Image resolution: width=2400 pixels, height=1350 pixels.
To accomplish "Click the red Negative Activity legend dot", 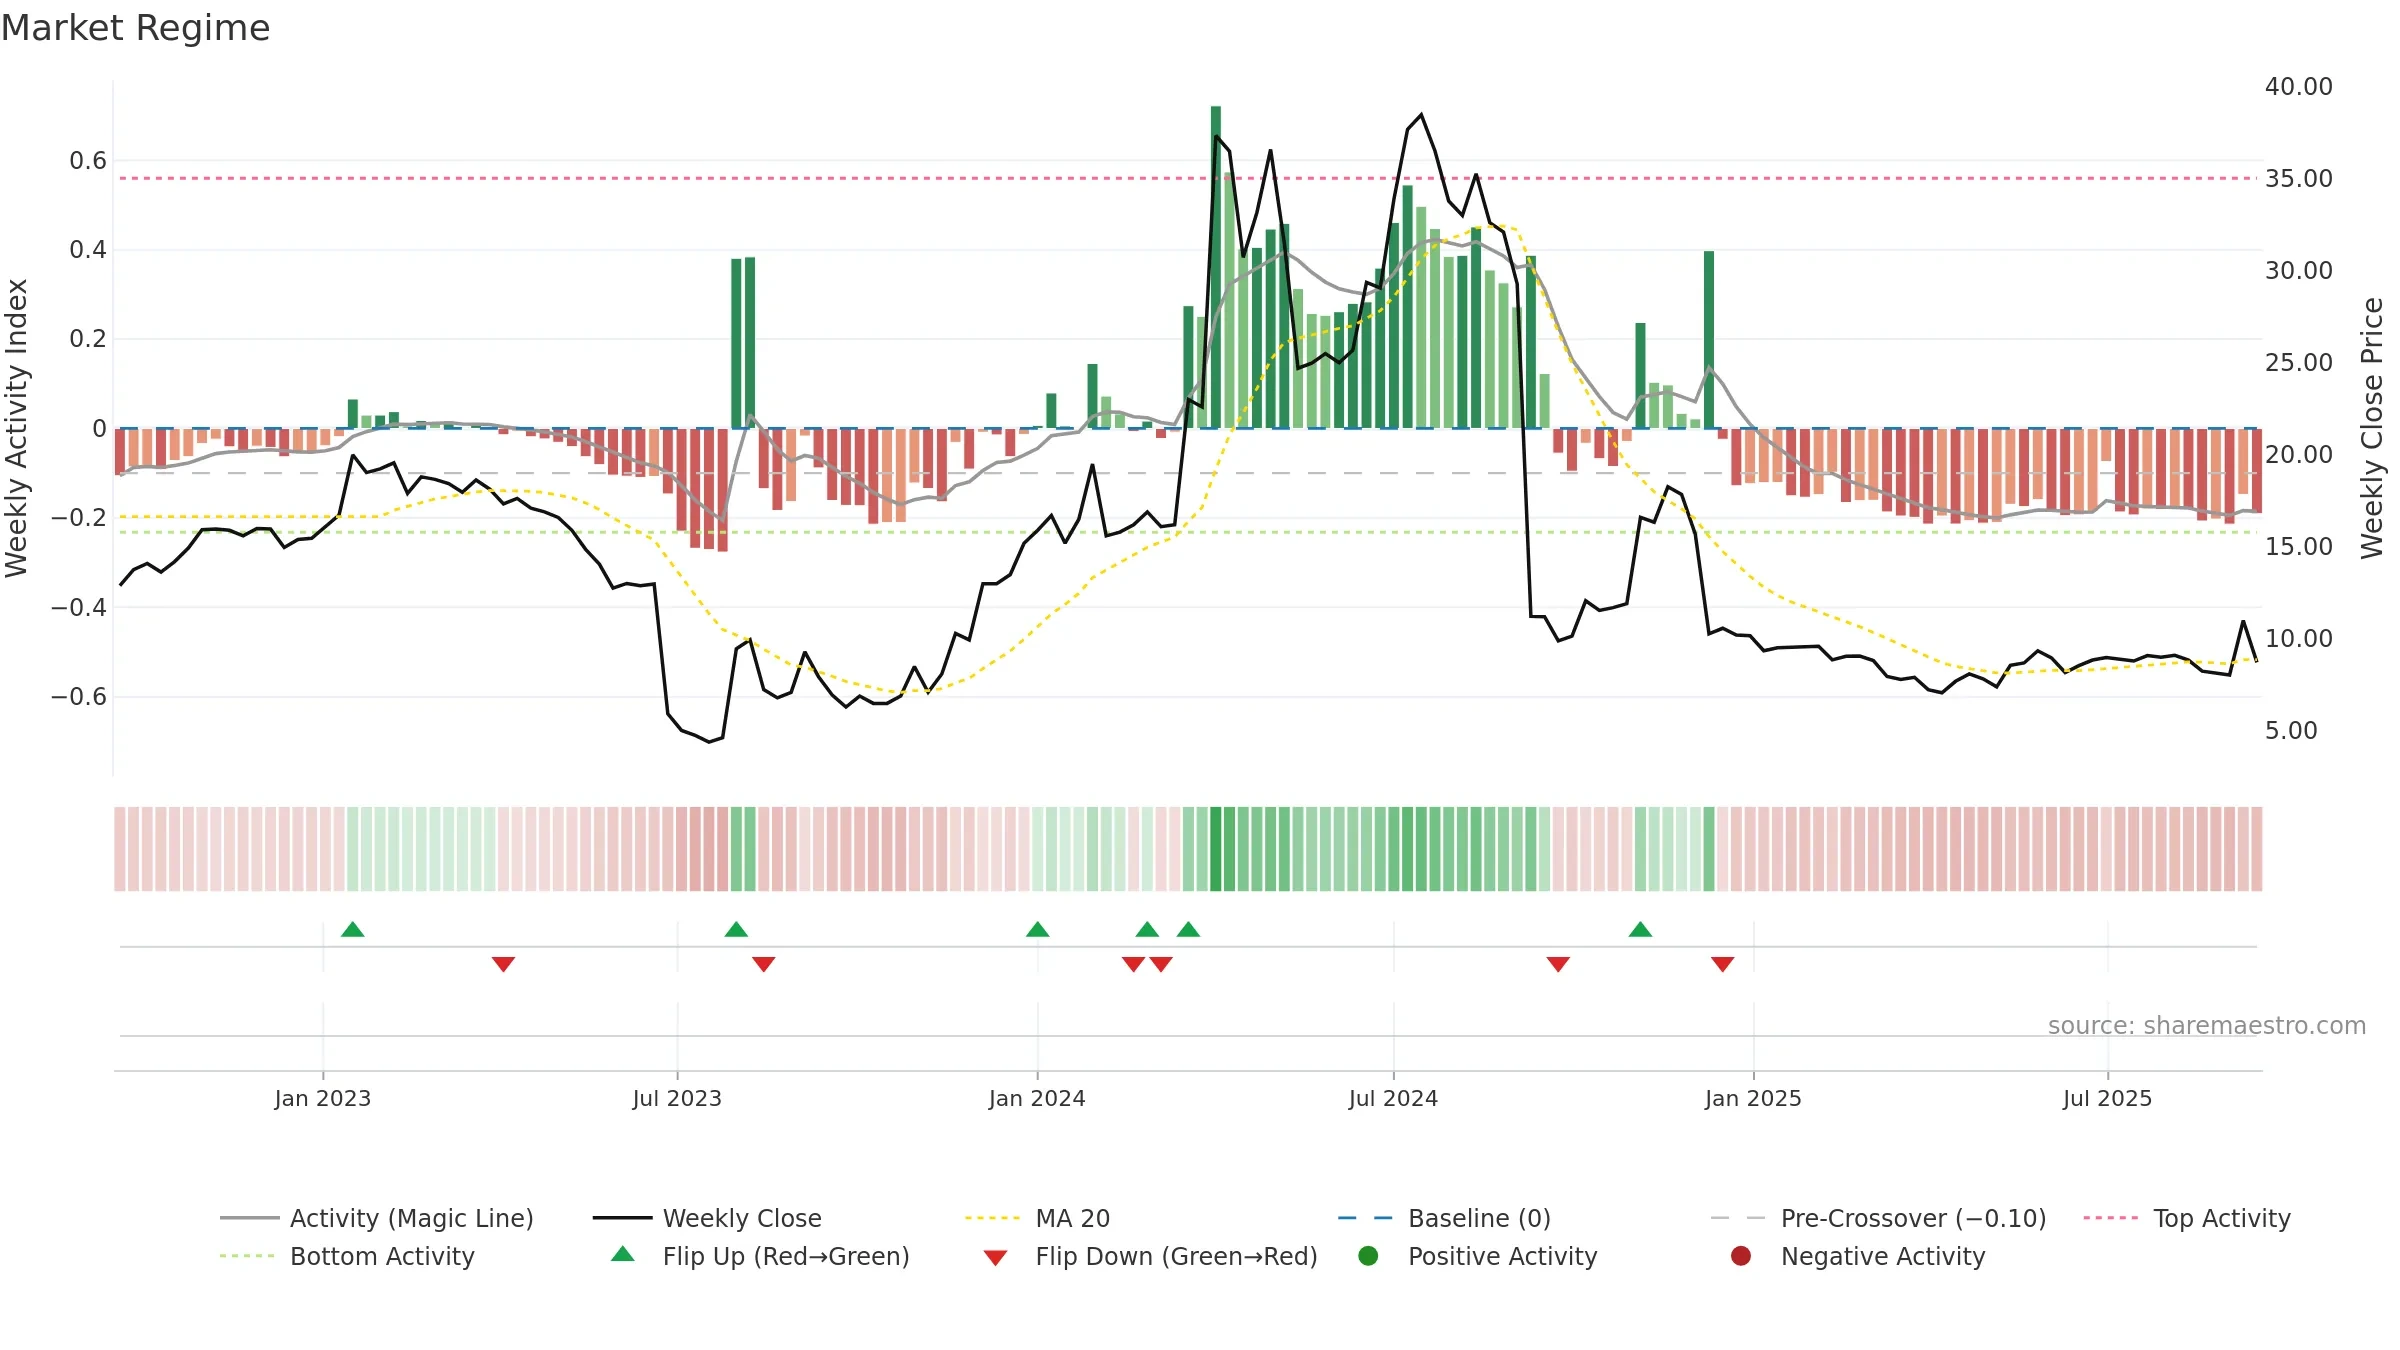I will pos(1741,1255).
